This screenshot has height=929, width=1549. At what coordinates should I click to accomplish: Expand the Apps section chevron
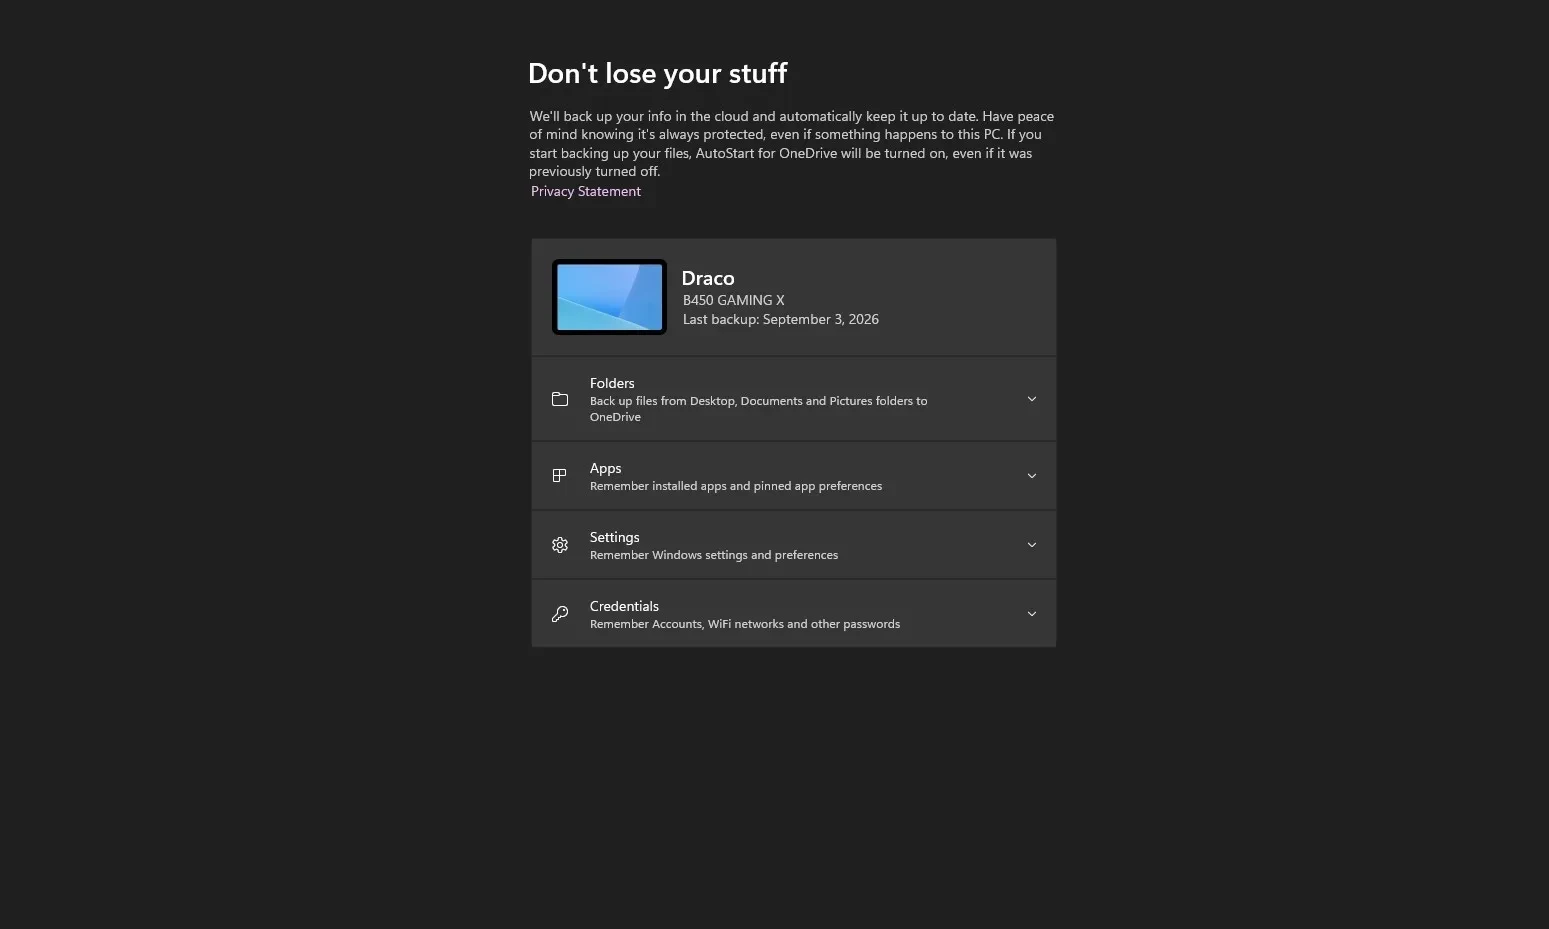point(1032,476)
